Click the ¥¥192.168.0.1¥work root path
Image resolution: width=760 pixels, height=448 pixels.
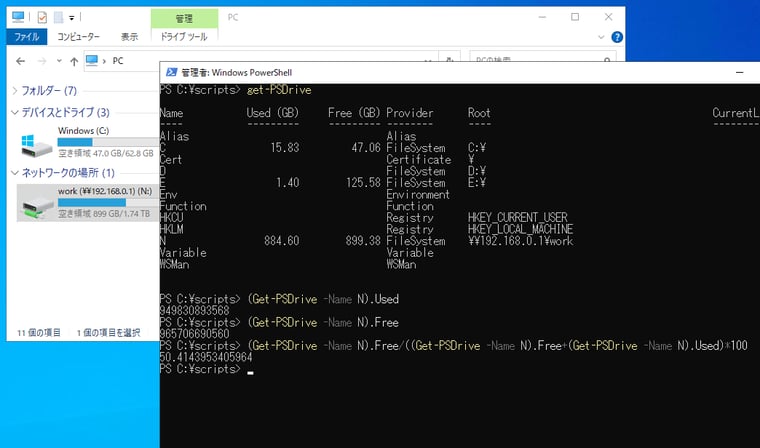(521, 241)
